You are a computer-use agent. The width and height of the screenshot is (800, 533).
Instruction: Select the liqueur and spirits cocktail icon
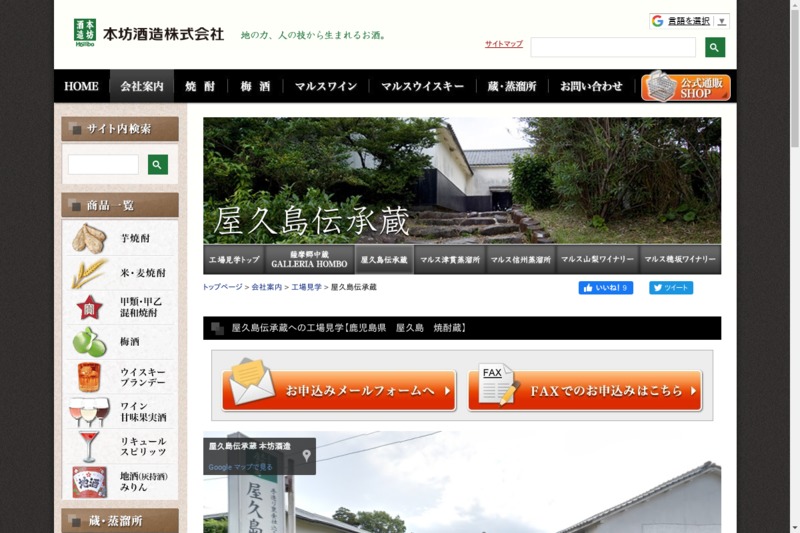click(90, 446)
